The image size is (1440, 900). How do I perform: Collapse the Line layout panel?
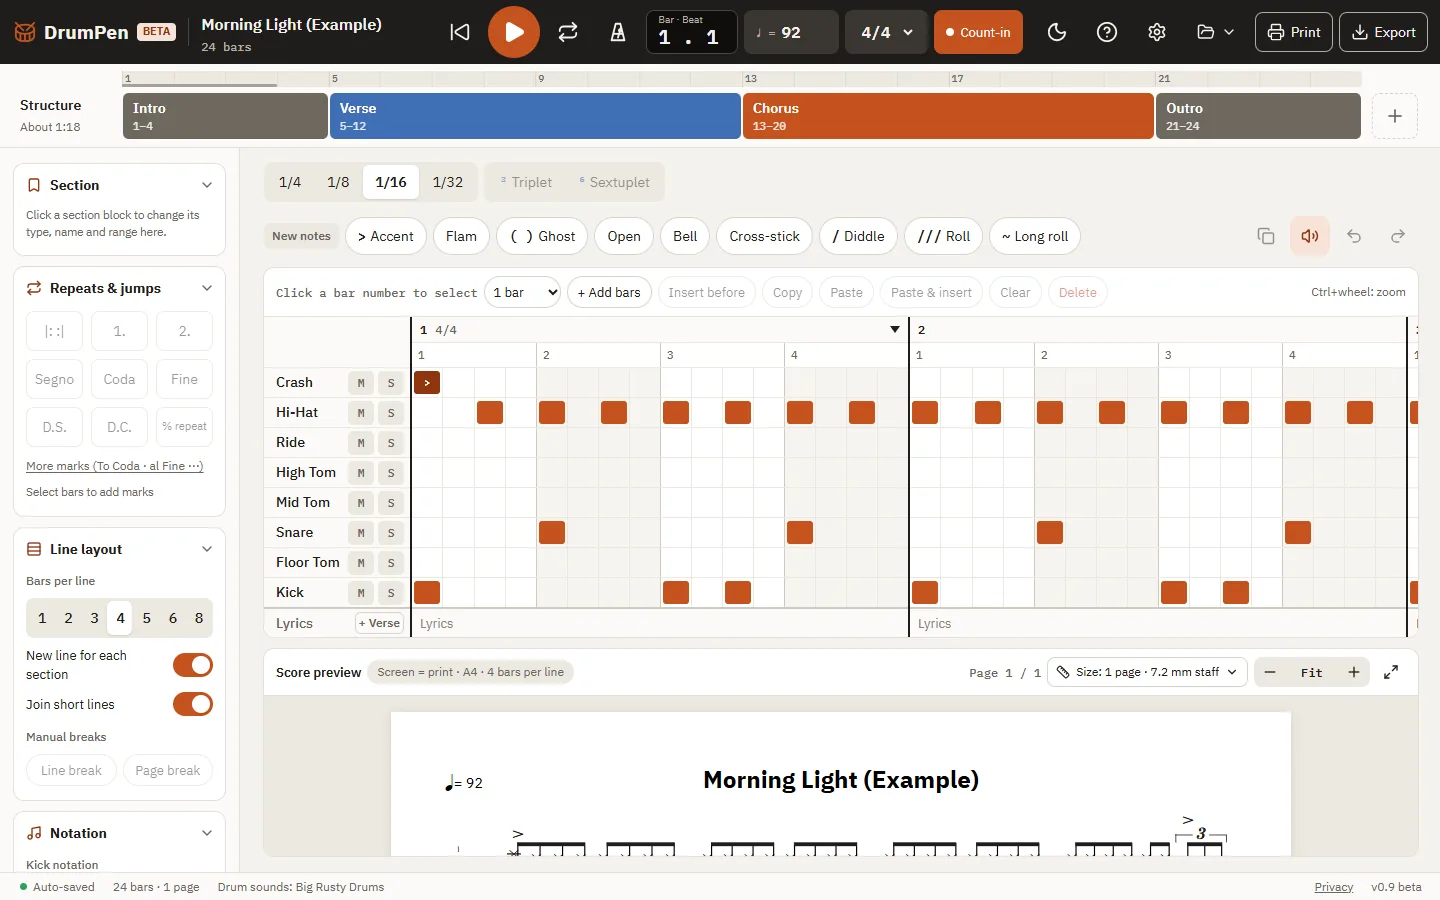click(207, 549)
